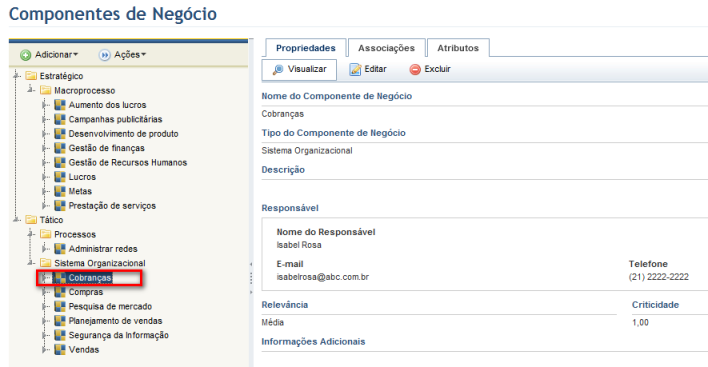Image resolution: width=708 pixels, height=367 pixels.
Task: Click the Metas component icon
Action: (x=60, y=191)
